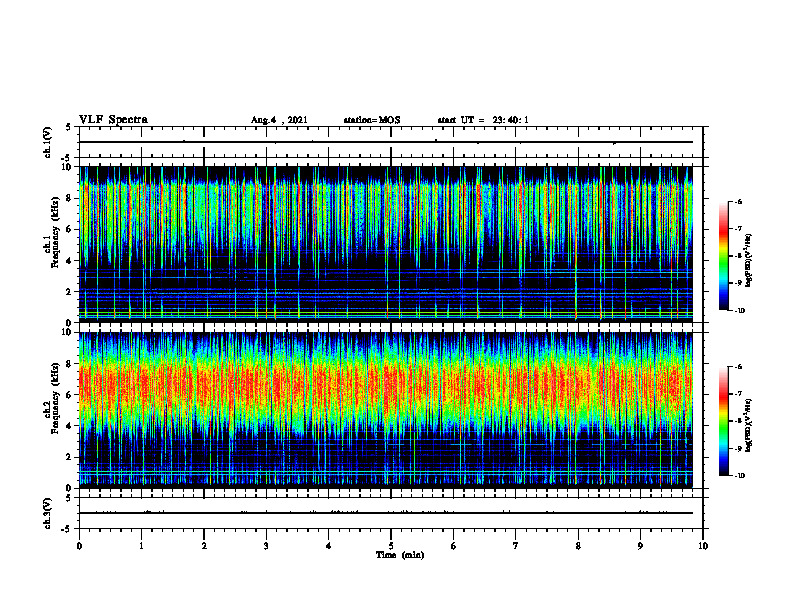Click the ch.1 voltage waveform strip
The height and width of the screenshot is (612, 792).
(391, 142)
